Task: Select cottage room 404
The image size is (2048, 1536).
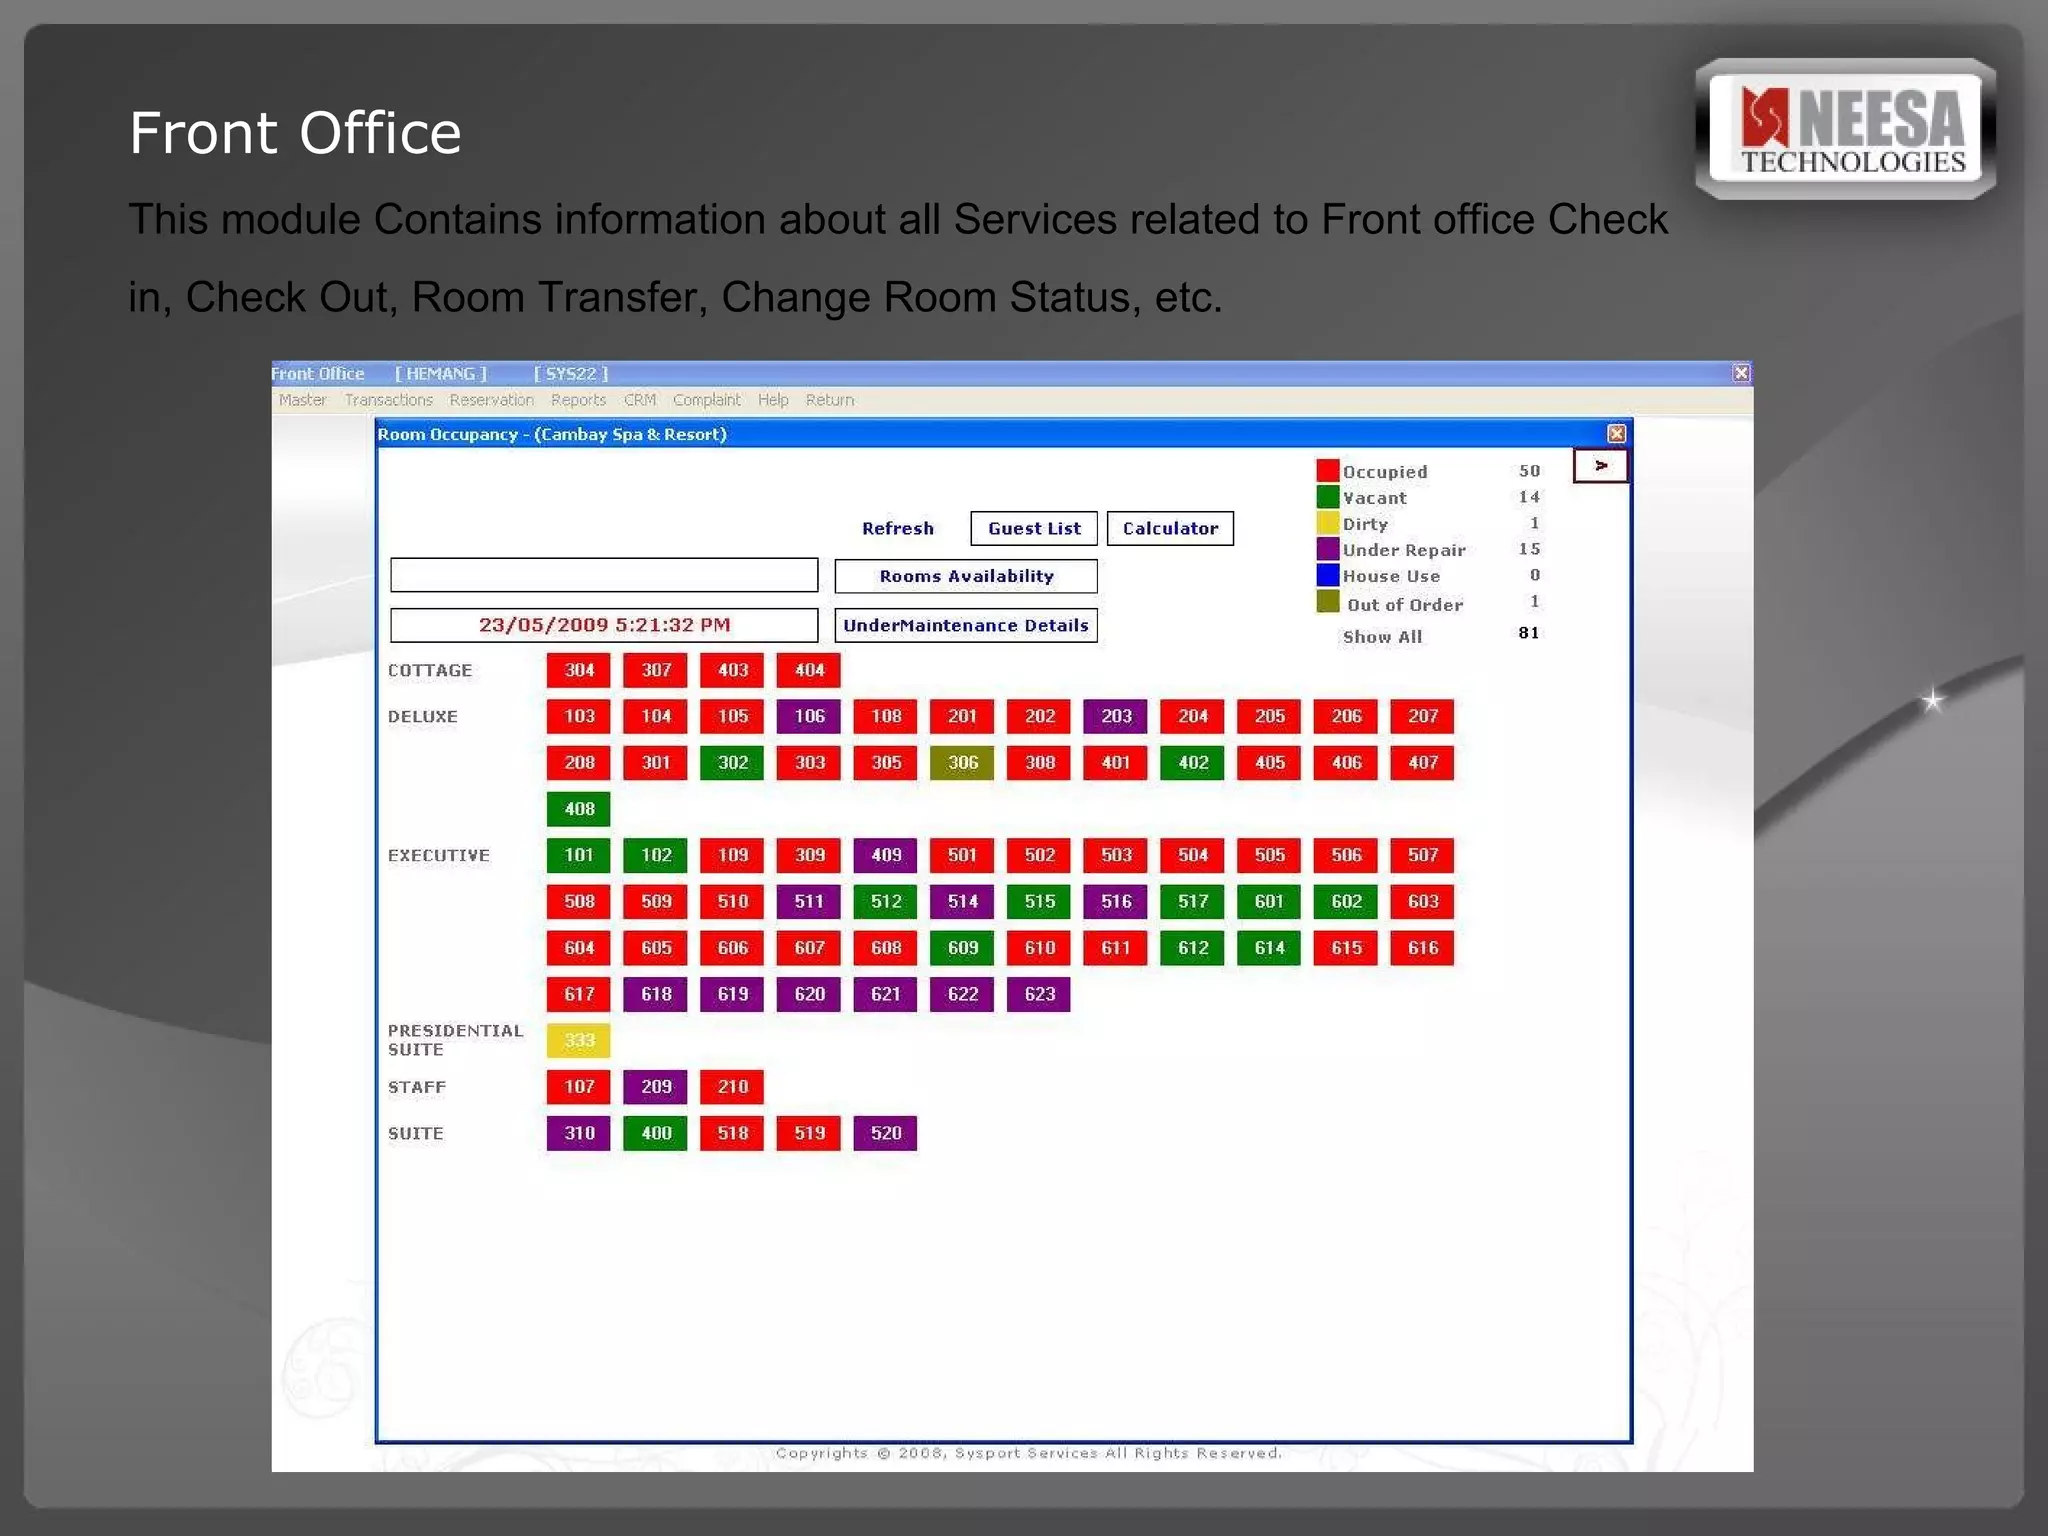Action: pos(809,670)
